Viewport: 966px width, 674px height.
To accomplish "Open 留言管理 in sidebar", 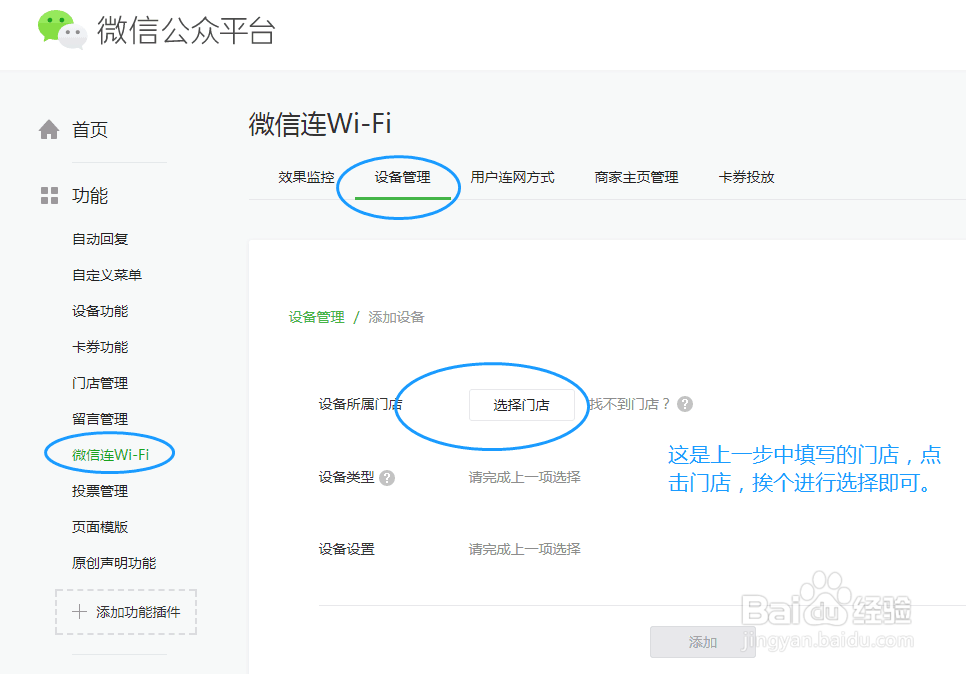I will click(100, 419).
